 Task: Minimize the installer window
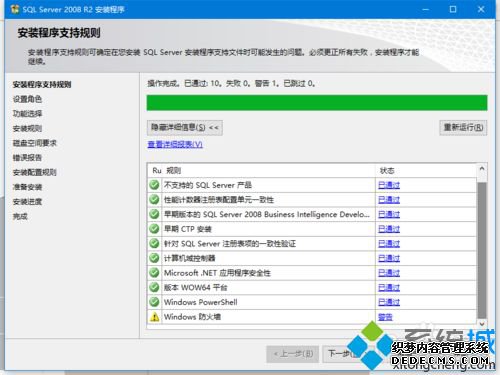pyautogui.click(x=426, y=9)
